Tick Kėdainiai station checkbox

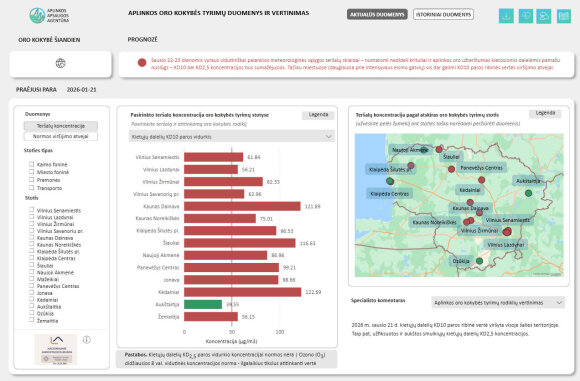[31, 299]
